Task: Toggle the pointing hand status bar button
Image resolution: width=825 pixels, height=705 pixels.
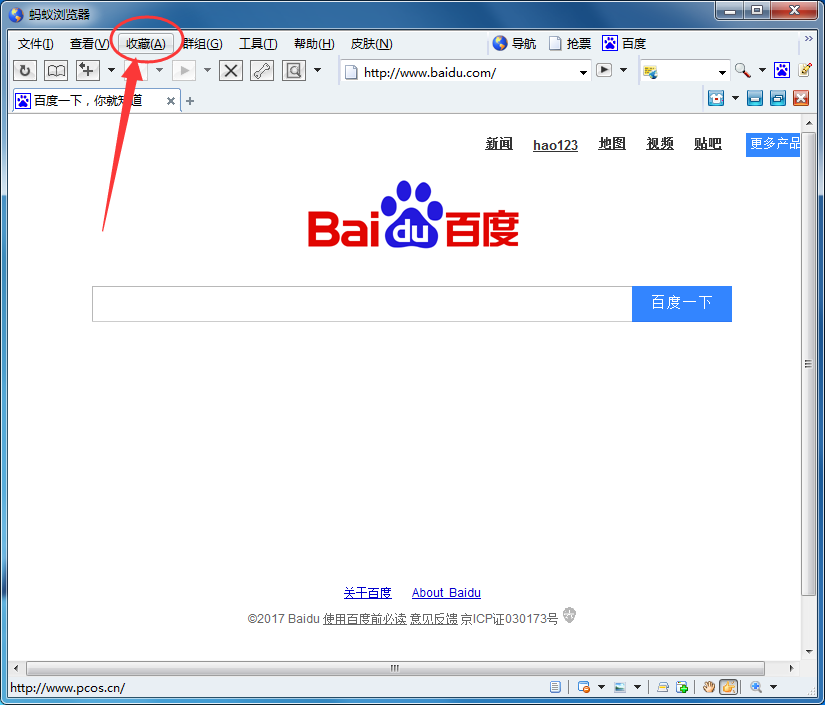Action: point(728,687)
